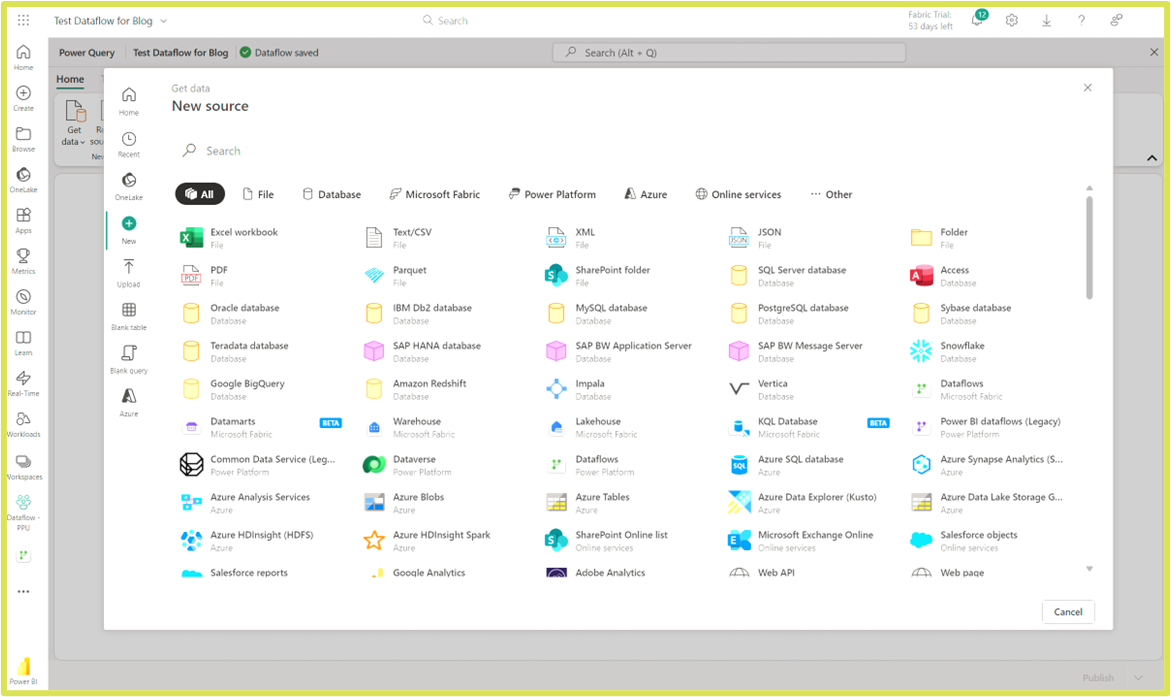Click Cancel in the Get data dialog
The height and width of the screenshot is (697, 1171).
pos(1068,612)
